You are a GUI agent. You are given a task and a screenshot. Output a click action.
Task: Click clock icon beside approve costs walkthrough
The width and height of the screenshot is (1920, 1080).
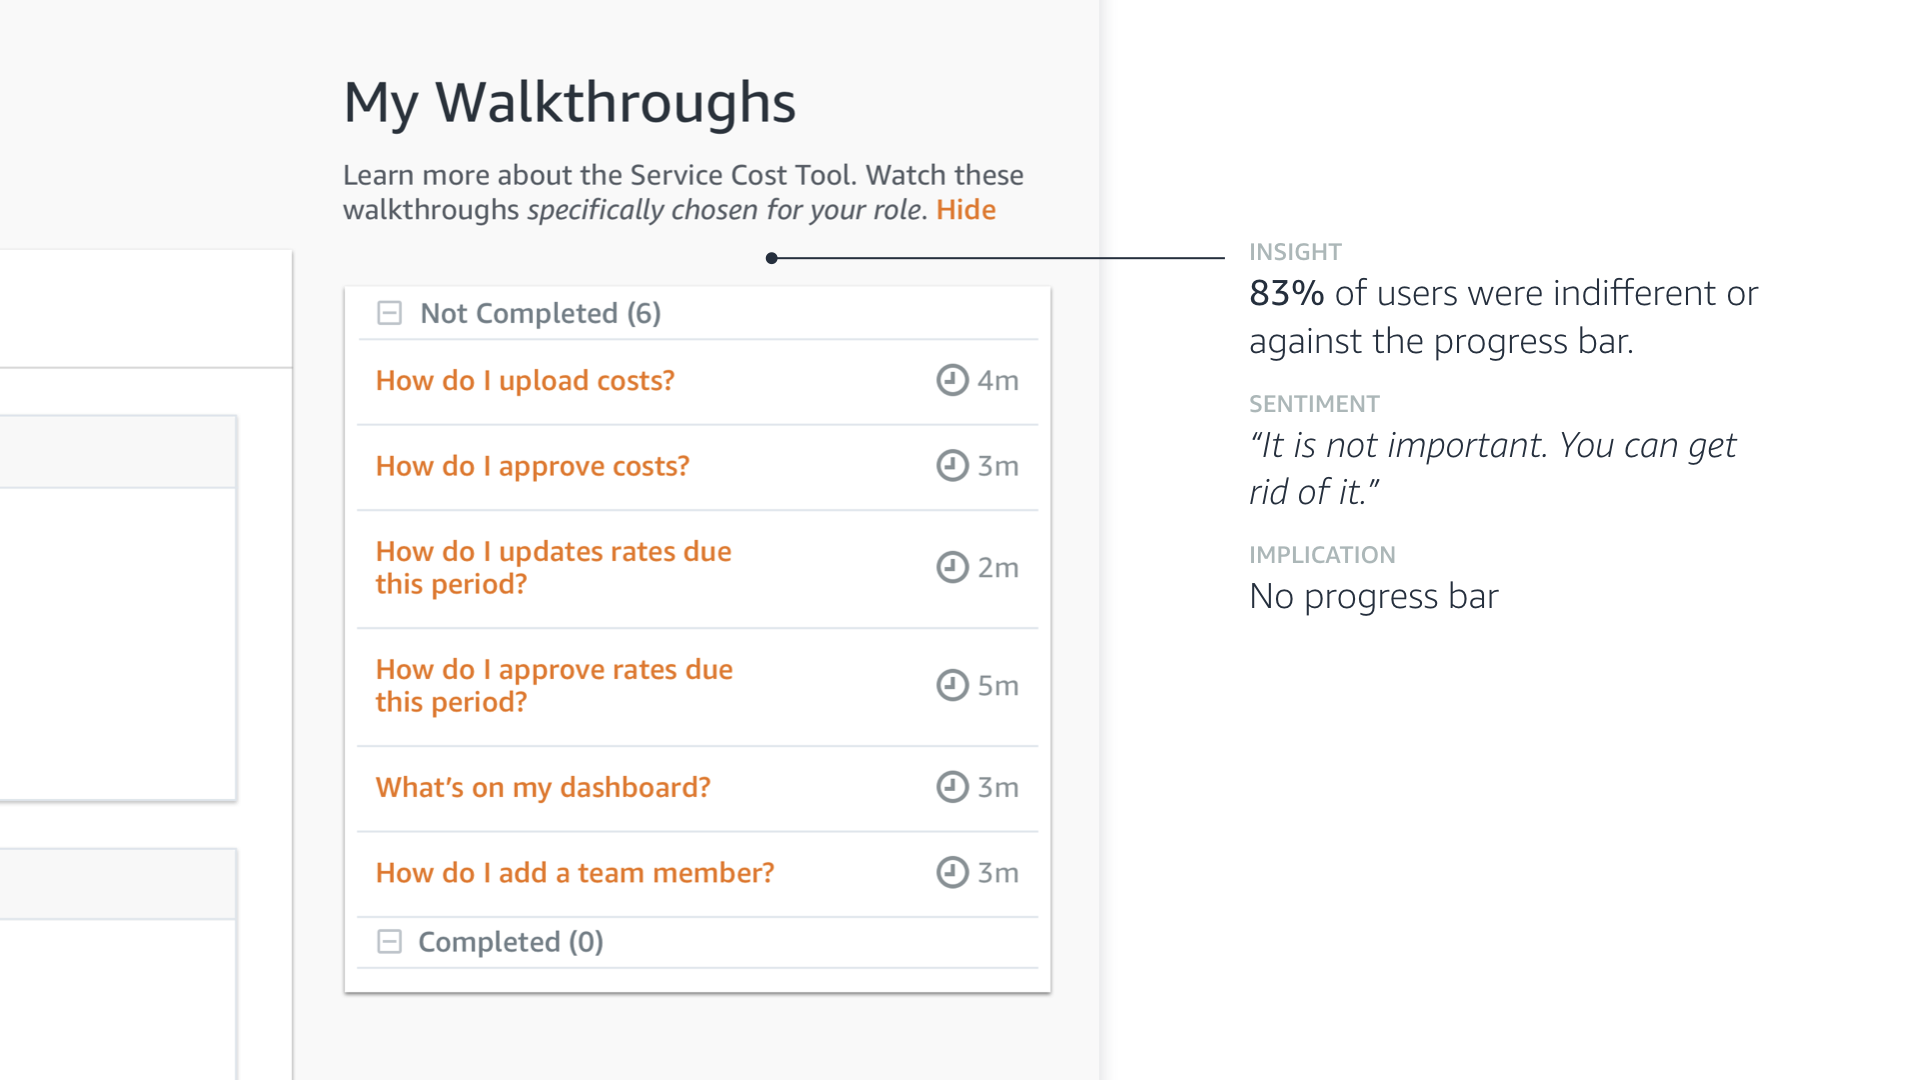point(952,466)
